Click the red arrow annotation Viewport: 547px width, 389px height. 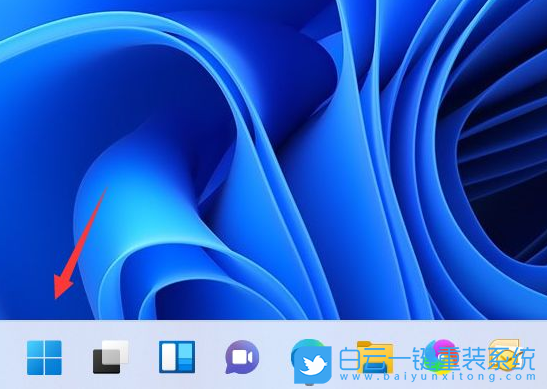pos(80,243)
